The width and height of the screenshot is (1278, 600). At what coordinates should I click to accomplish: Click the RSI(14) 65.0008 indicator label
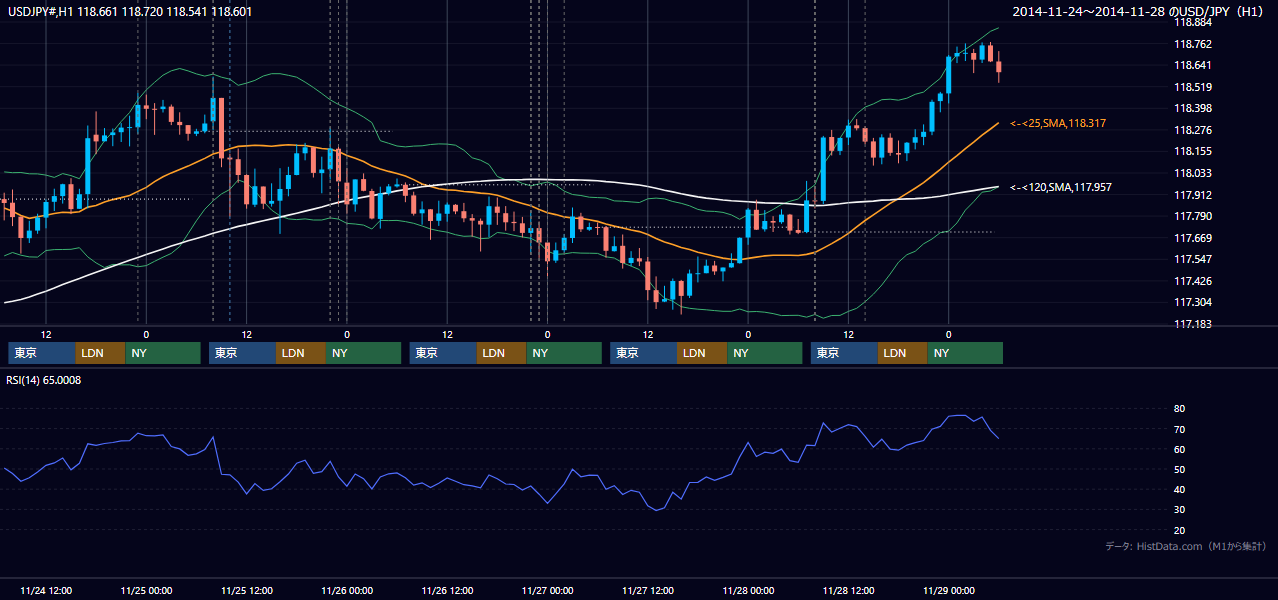click(x=43, y=380)
